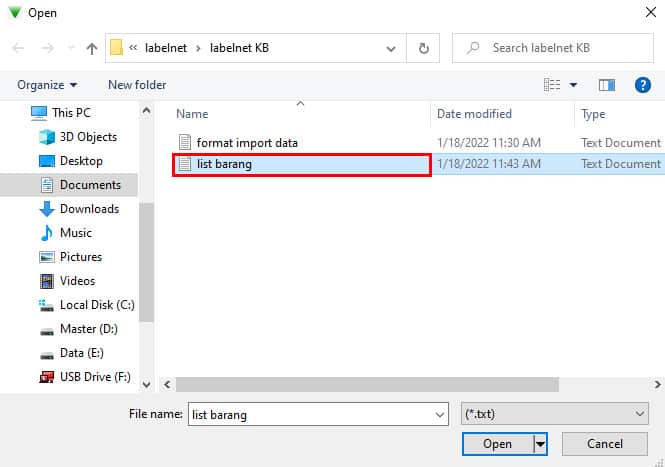
Task: Close the Open dialog
Action: pos(651,12)
